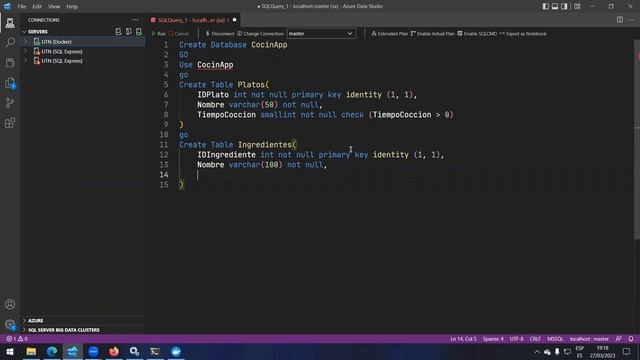Open the File menu

click(x=22, y=7)
